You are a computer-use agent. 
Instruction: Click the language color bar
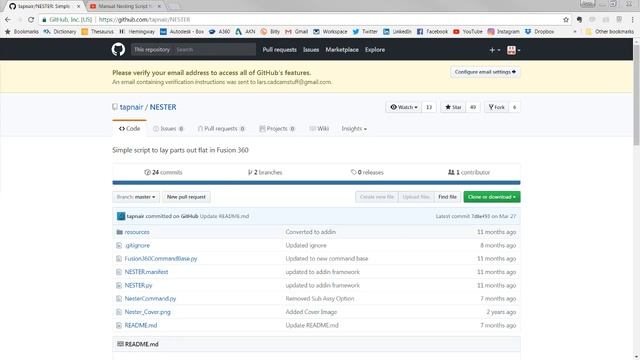[316, 182]
